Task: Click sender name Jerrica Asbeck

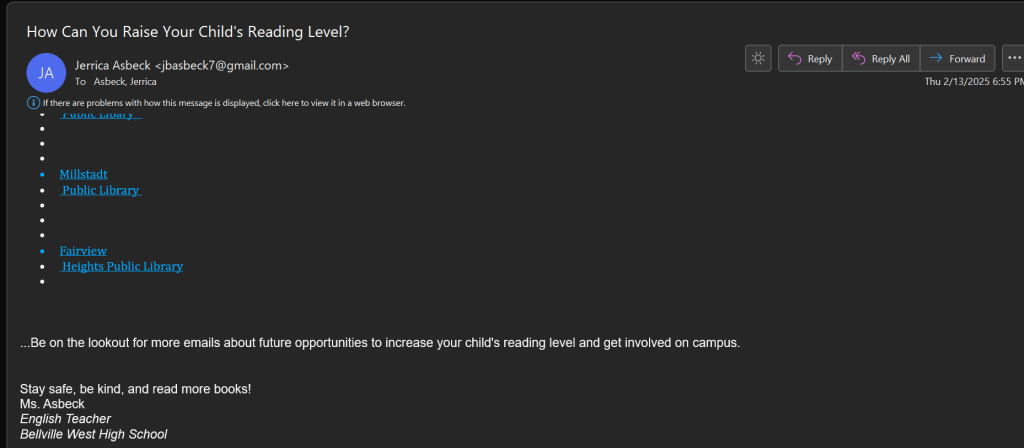Action: pyautogui.click(x=112, y=65)
